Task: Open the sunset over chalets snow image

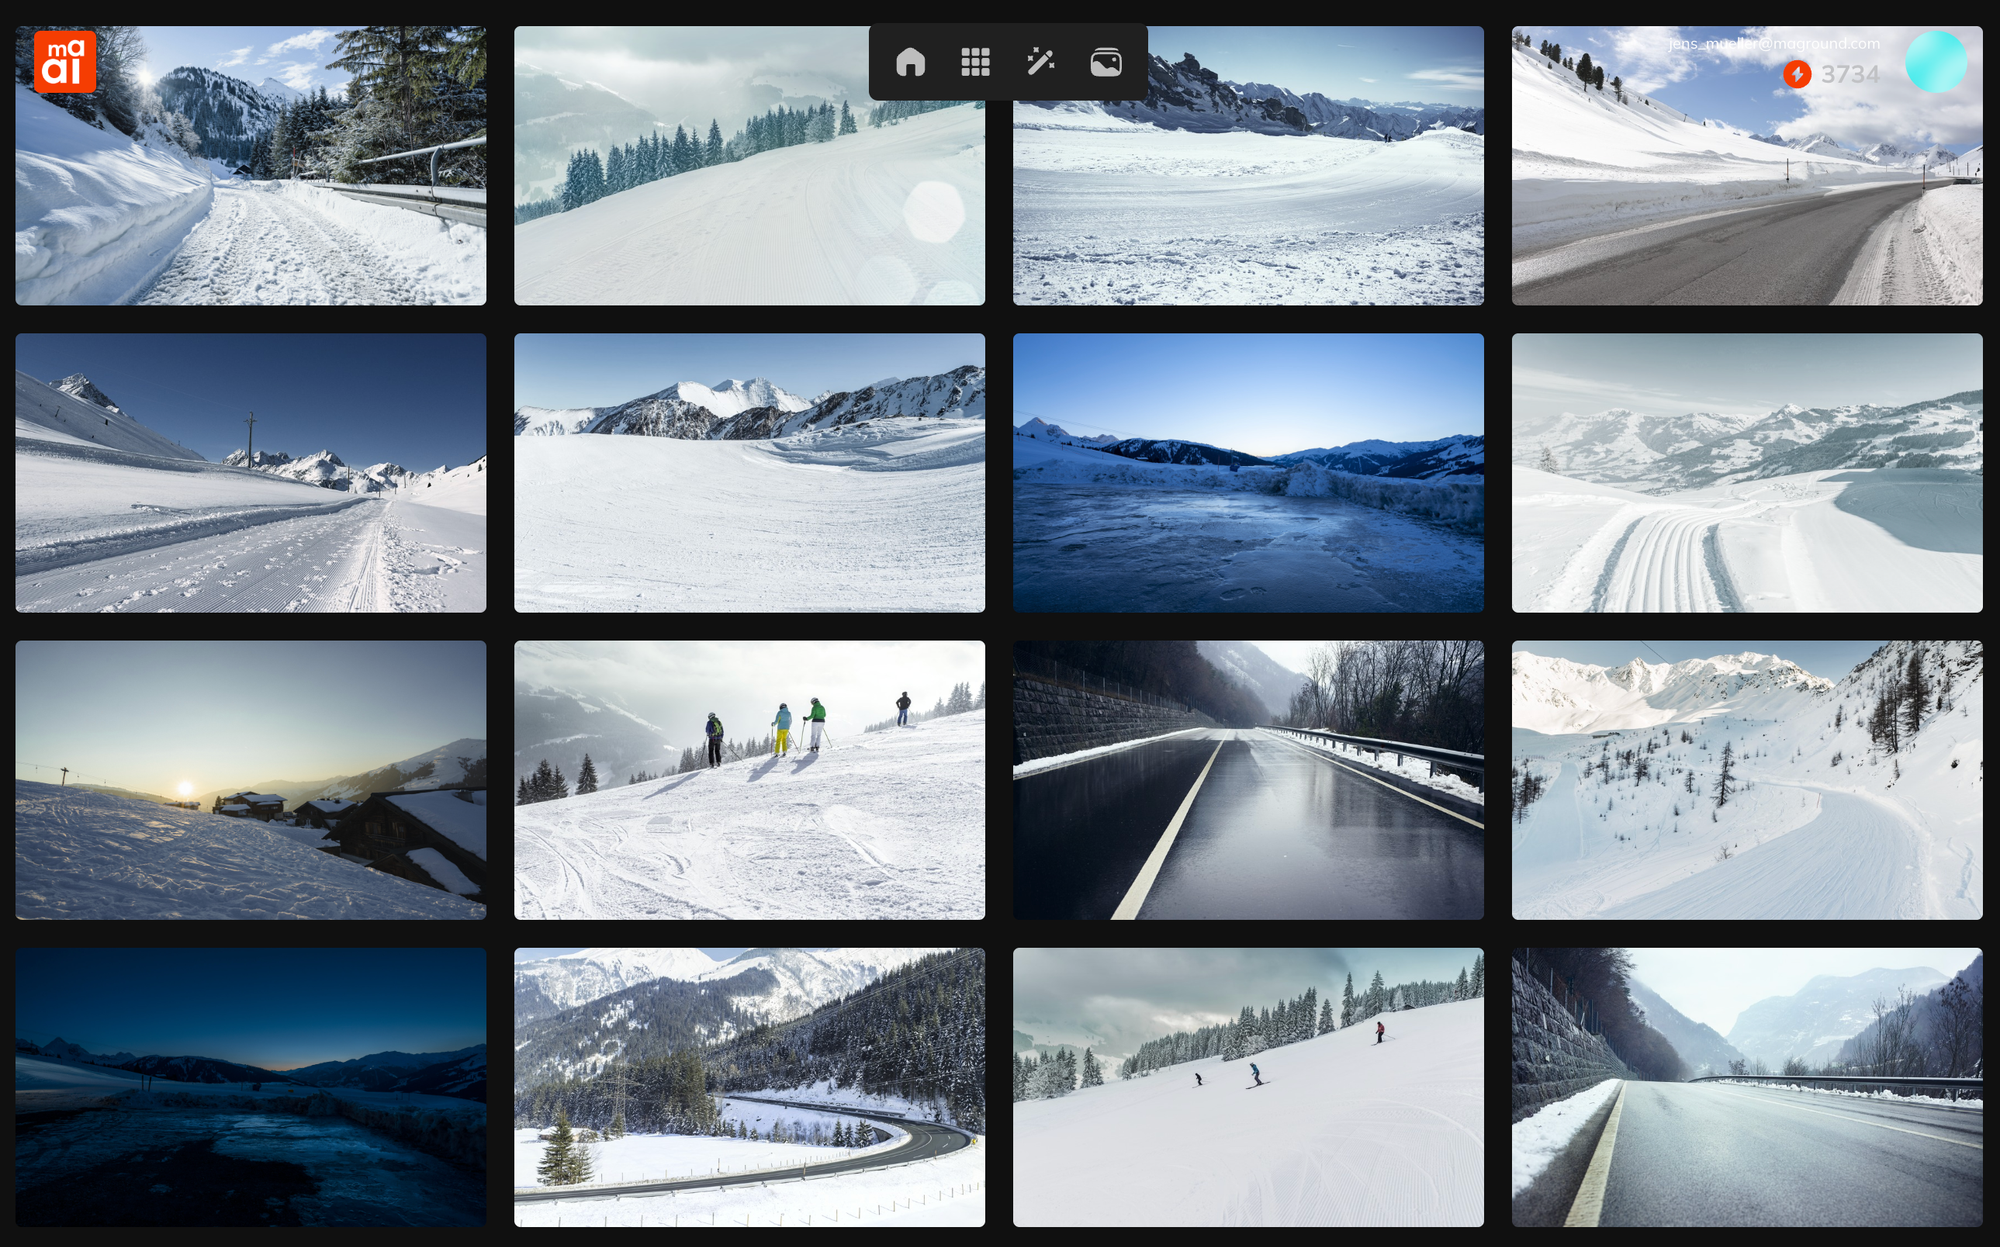Action: pyautogui.click(x=250, y=780)
